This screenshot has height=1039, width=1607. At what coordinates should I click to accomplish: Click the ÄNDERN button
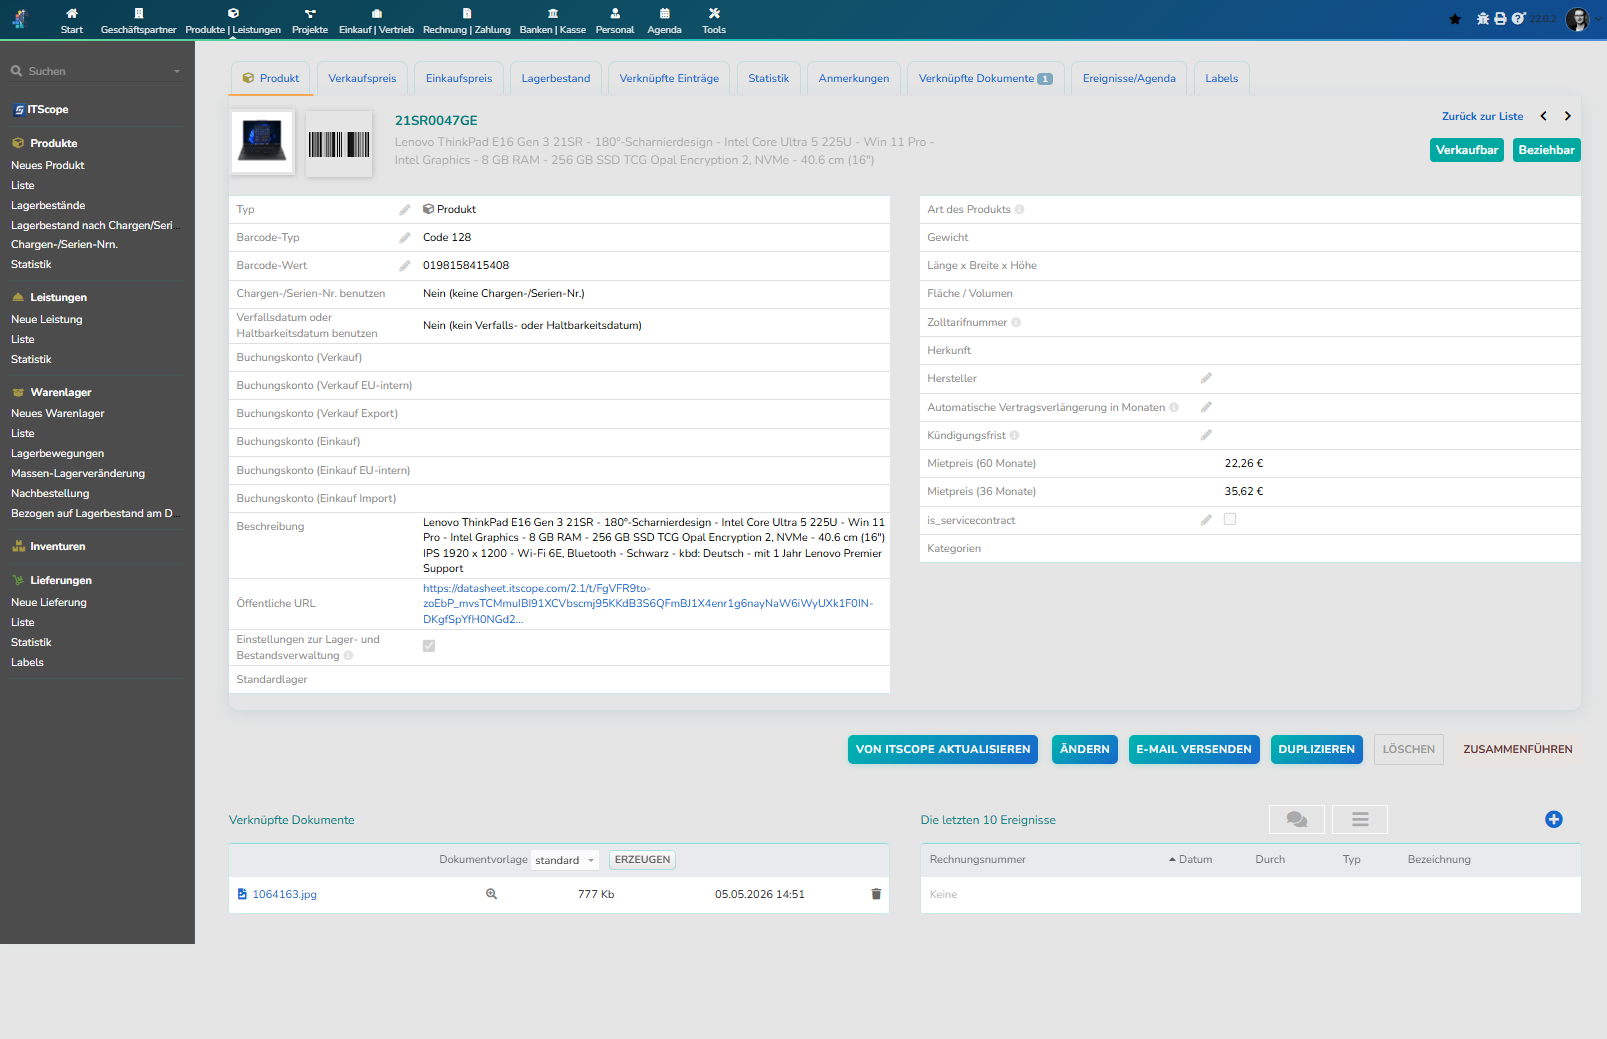tap(1085, 749)
